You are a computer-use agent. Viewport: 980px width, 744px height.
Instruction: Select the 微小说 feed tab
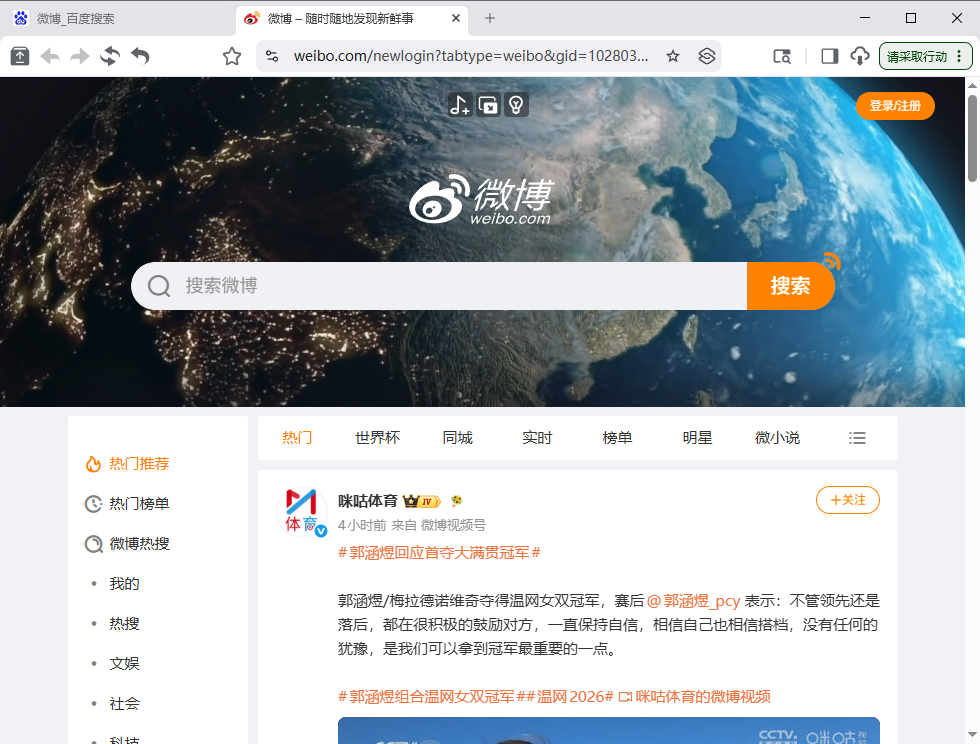click(x=778, y=438)
